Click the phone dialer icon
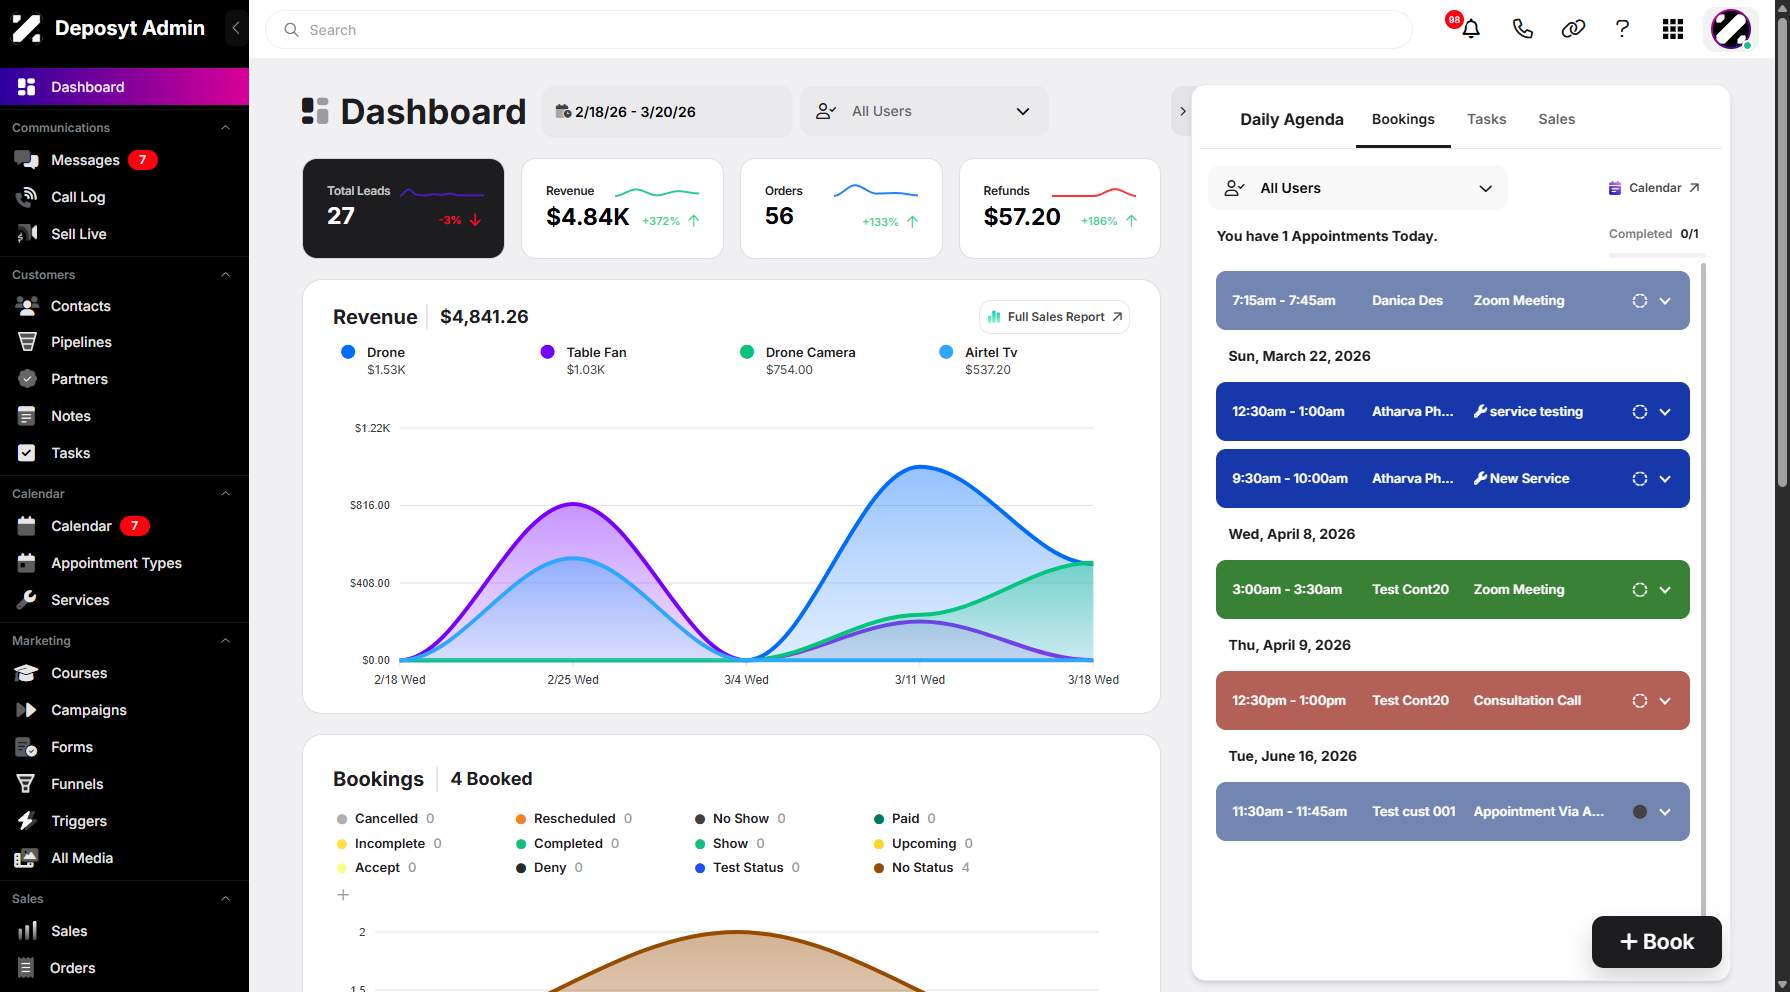Screen dimensions: 1790x992 coord(1522,29)
